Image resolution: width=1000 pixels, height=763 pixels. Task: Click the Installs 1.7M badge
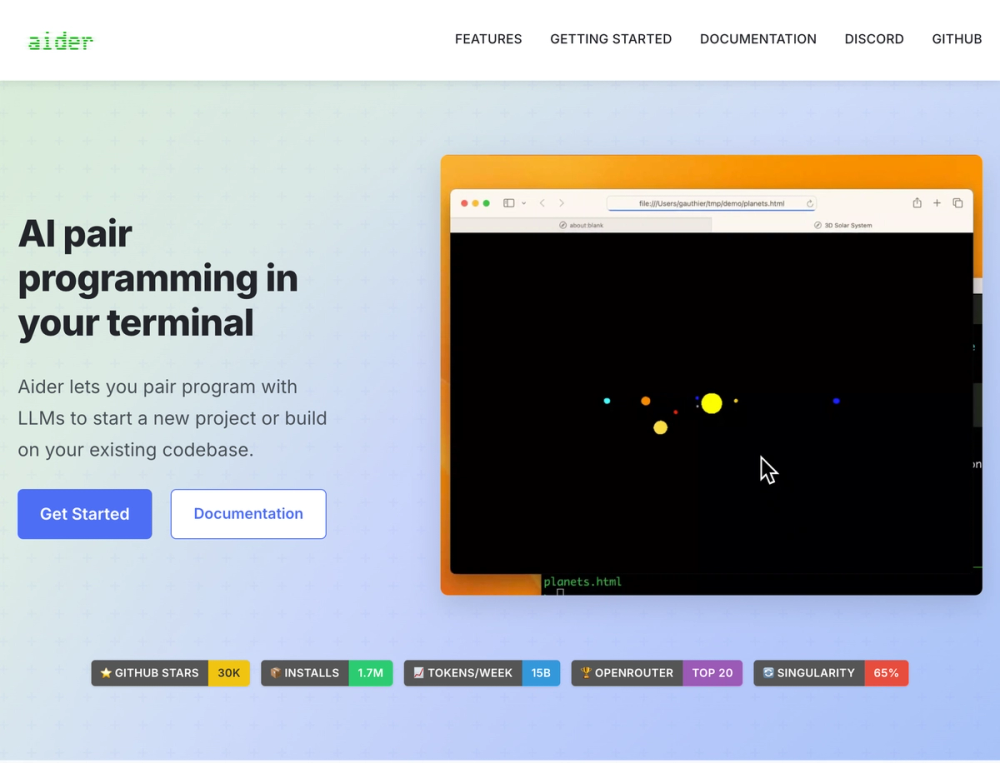coord(327,672)
